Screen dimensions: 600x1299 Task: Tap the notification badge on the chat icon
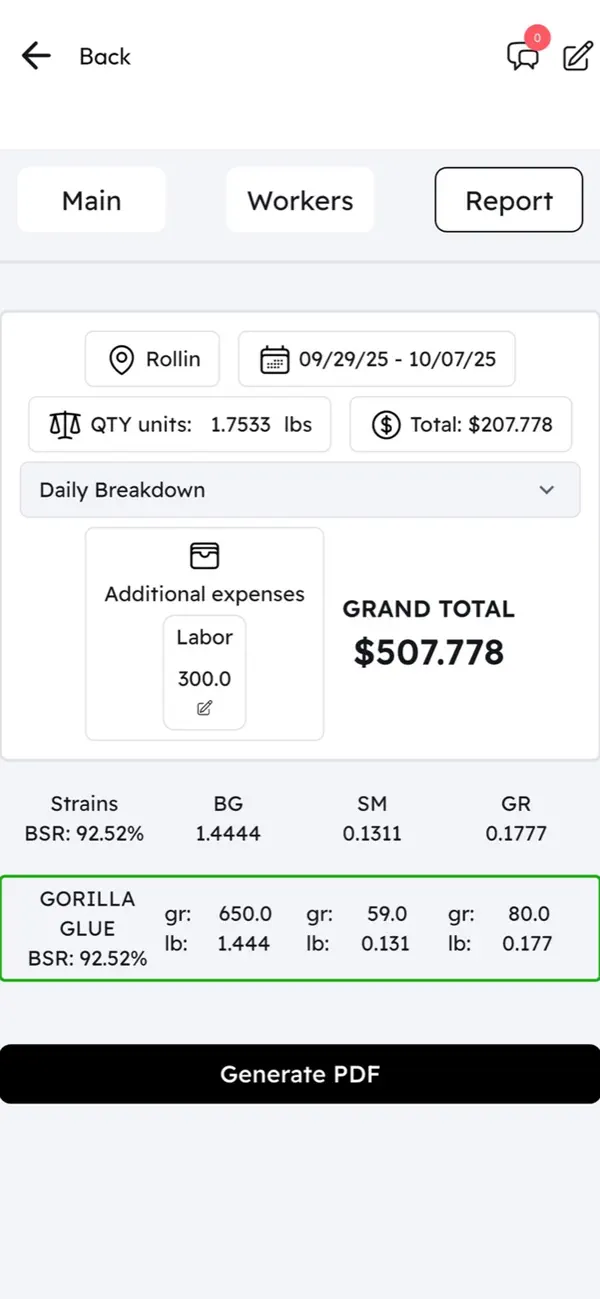click(x=537, y=38)
